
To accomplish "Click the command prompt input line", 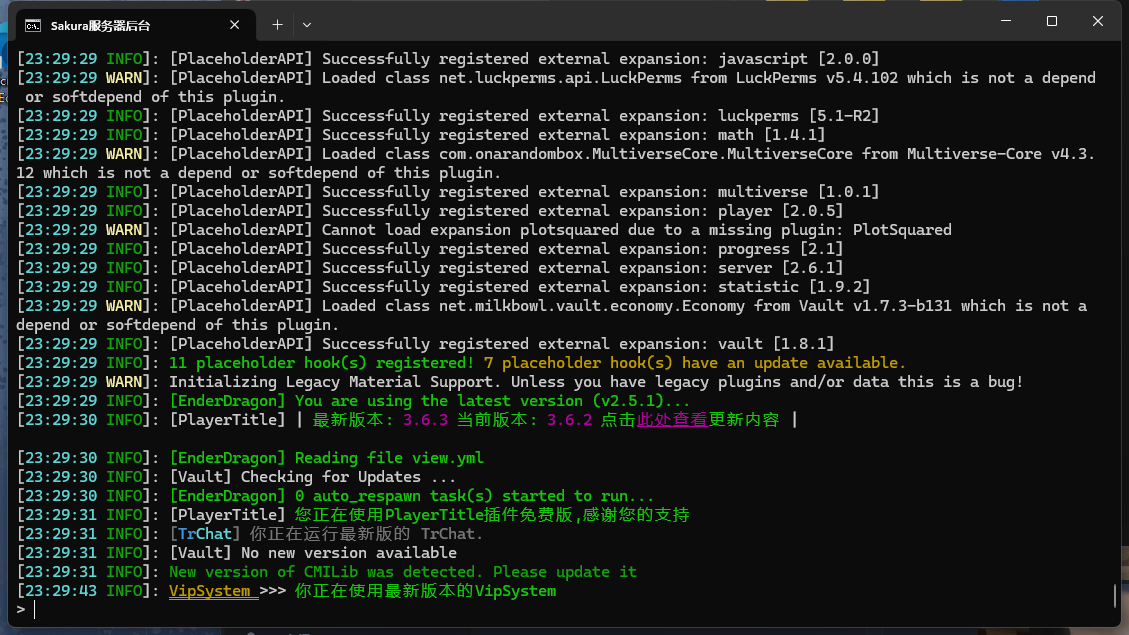I will pyautogui.click(x=562, y=610).
